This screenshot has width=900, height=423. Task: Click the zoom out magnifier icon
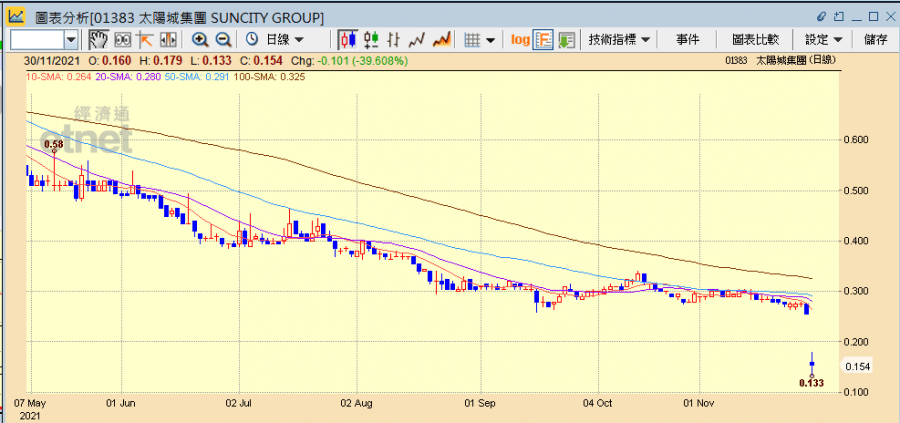(223, 39)
